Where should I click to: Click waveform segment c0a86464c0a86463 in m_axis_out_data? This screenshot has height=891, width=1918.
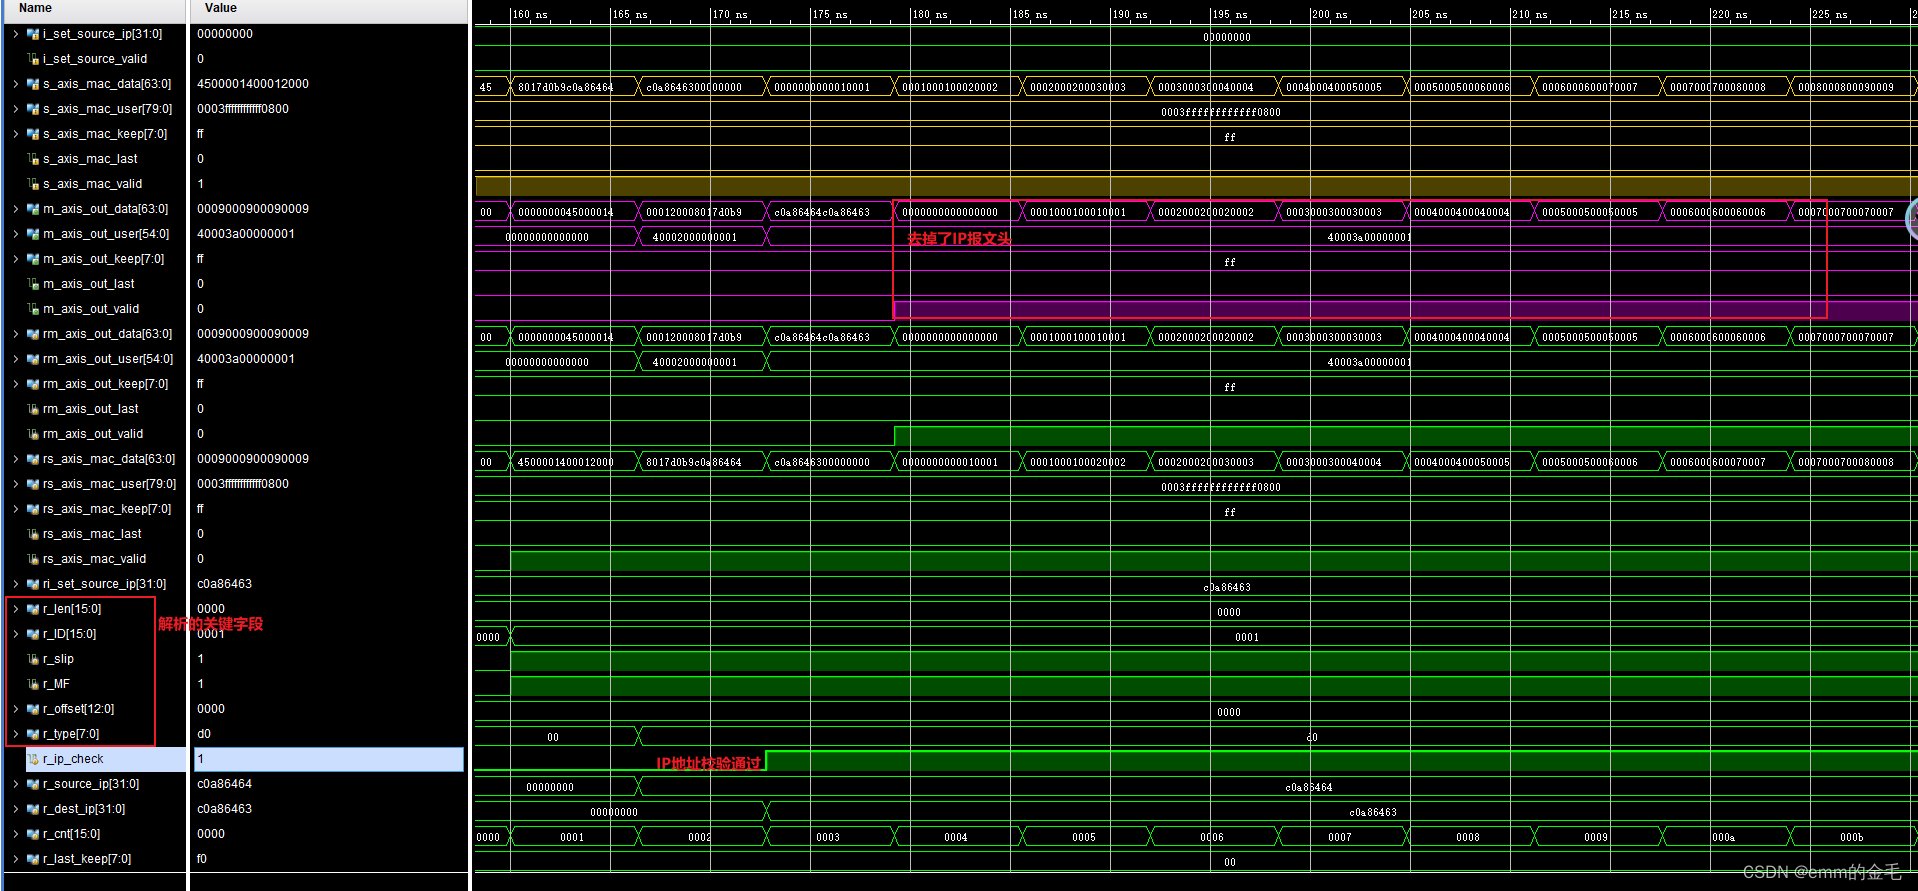click(822, 212)
